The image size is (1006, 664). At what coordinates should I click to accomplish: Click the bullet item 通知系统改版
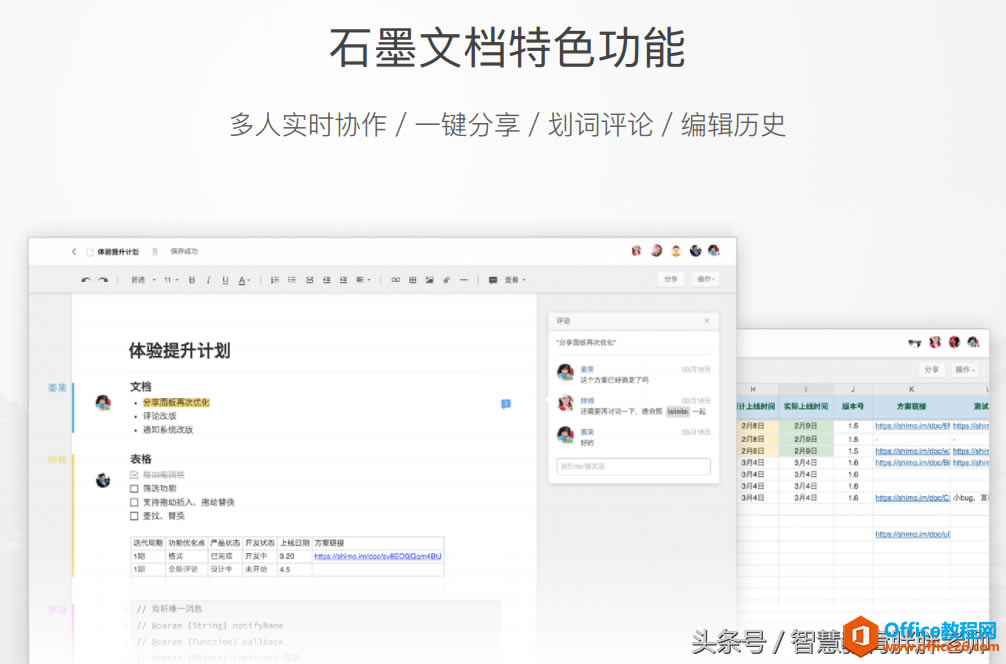tap(167, 429)
